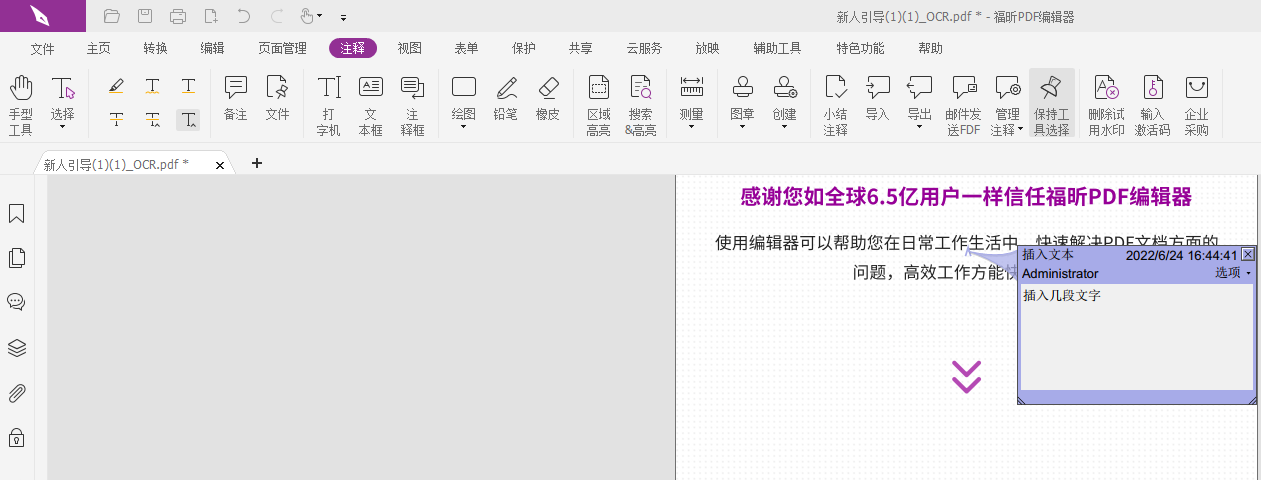This screenshot has height=480, width=1261.
Task: Open the attachments paperclip panel
Action: pos(16,393)
